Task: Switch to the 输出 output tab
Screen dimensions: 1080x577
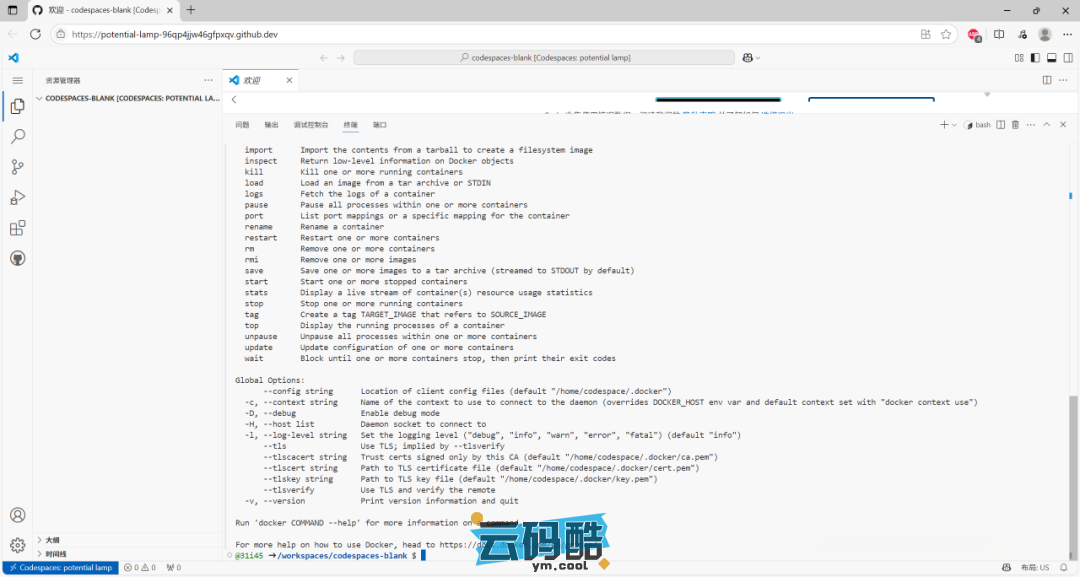Action: tap(271, 125)
